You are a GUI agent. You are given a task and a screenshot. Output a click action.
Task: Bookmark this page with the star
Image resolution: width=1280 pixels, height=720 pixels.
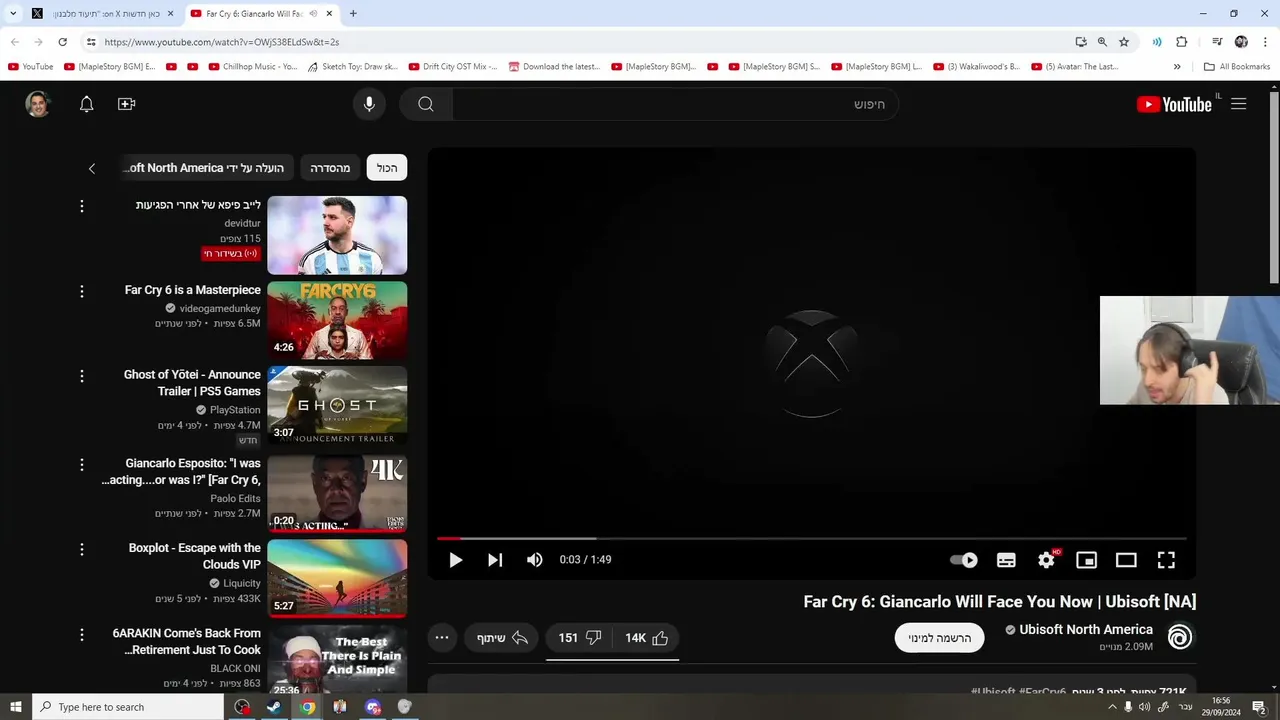1124,42
